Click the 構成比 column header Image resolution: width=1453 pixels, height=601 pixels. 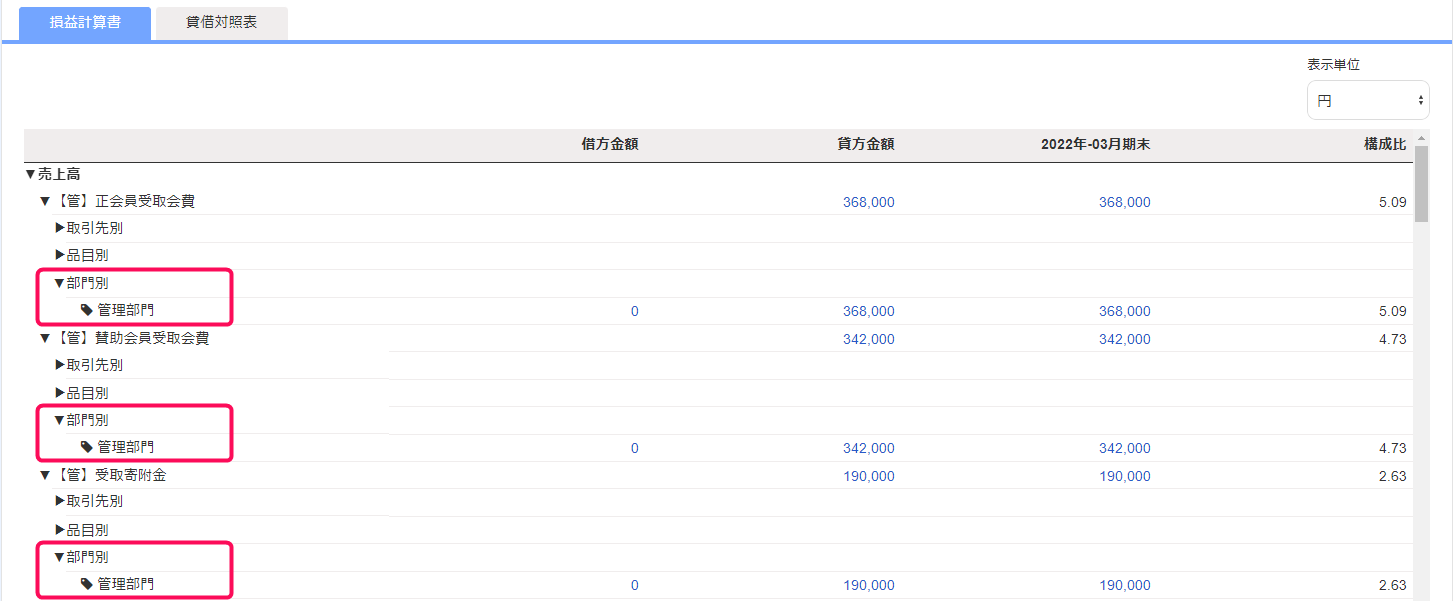tap(1385, 144)
